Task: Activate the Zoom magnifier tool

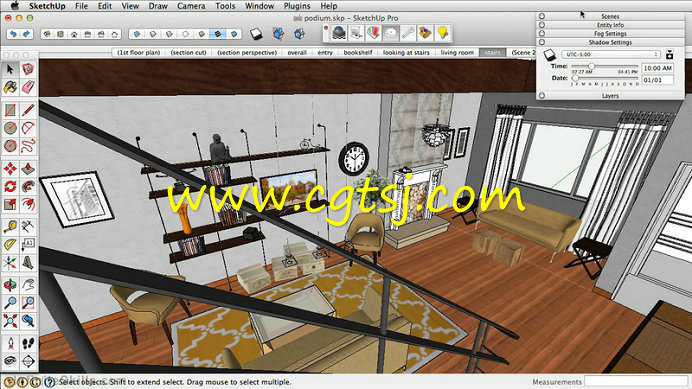Action: pyautogui.click(x=10, y=303)
